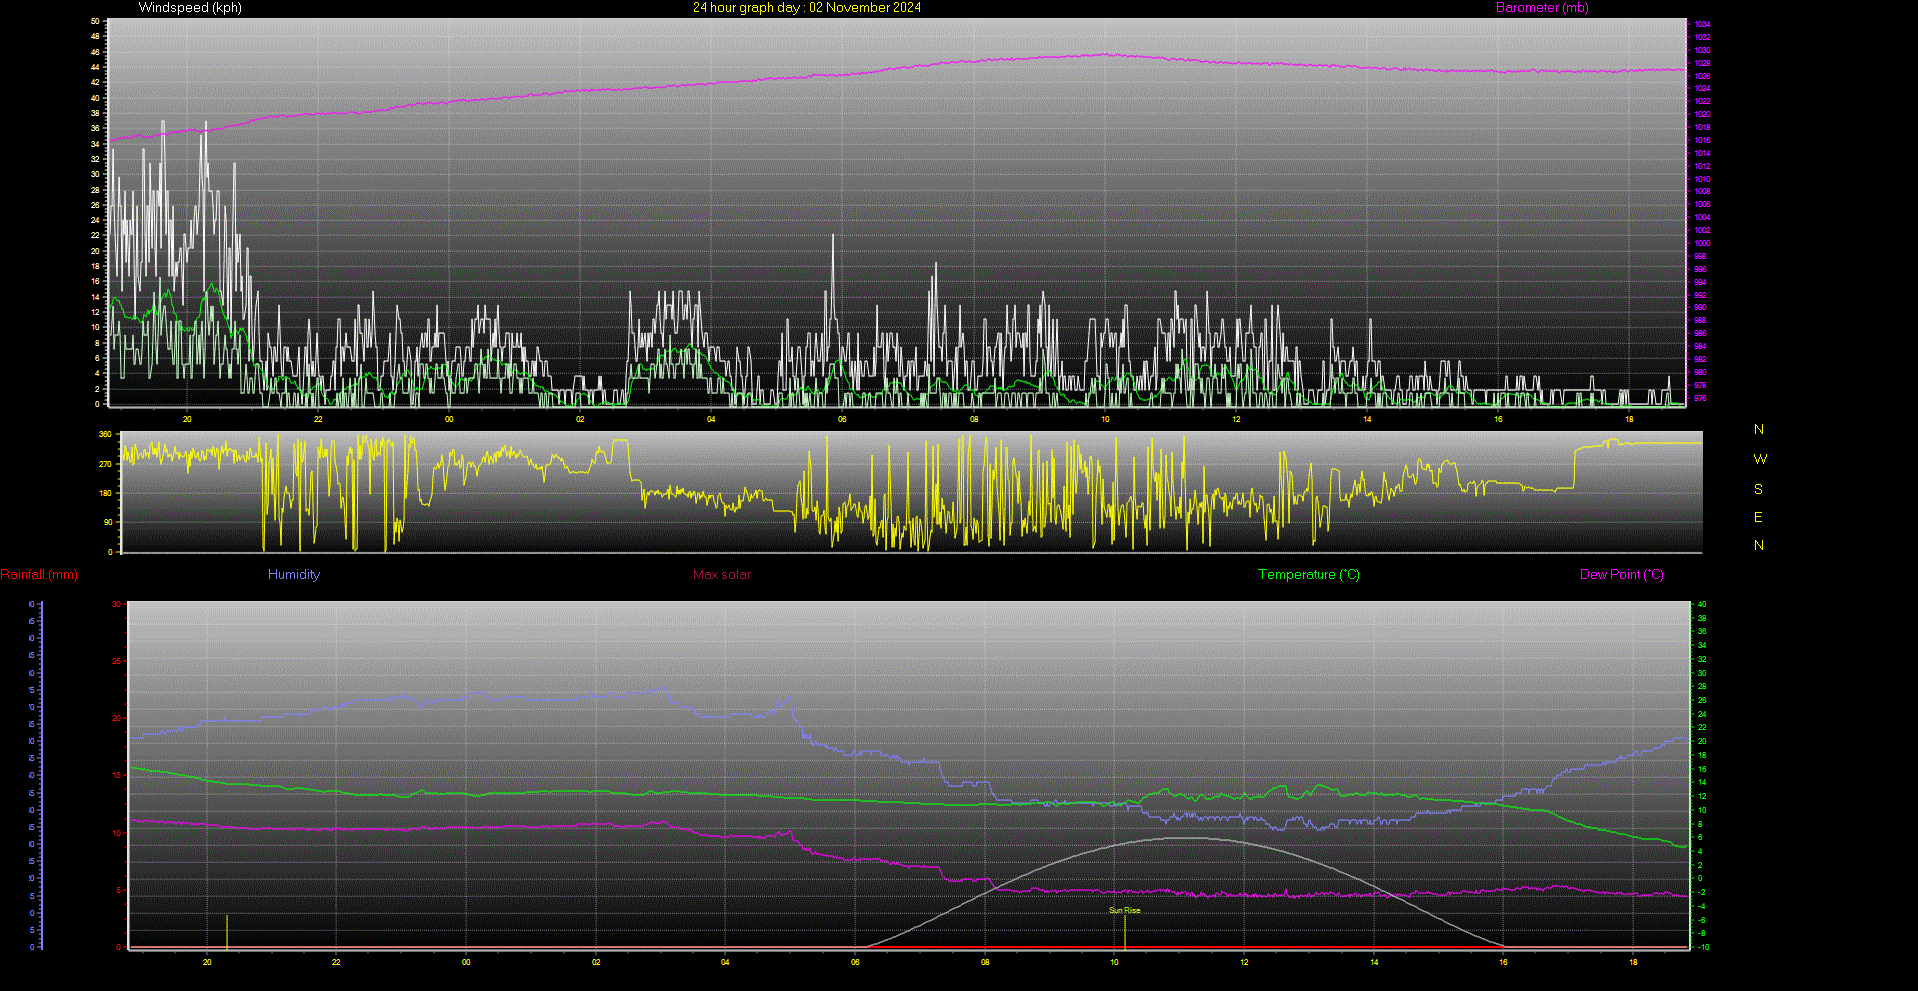Select hour 06 on windspeed graph time axis
This screenshot has width=1918, height=991.
click(842, 419)
